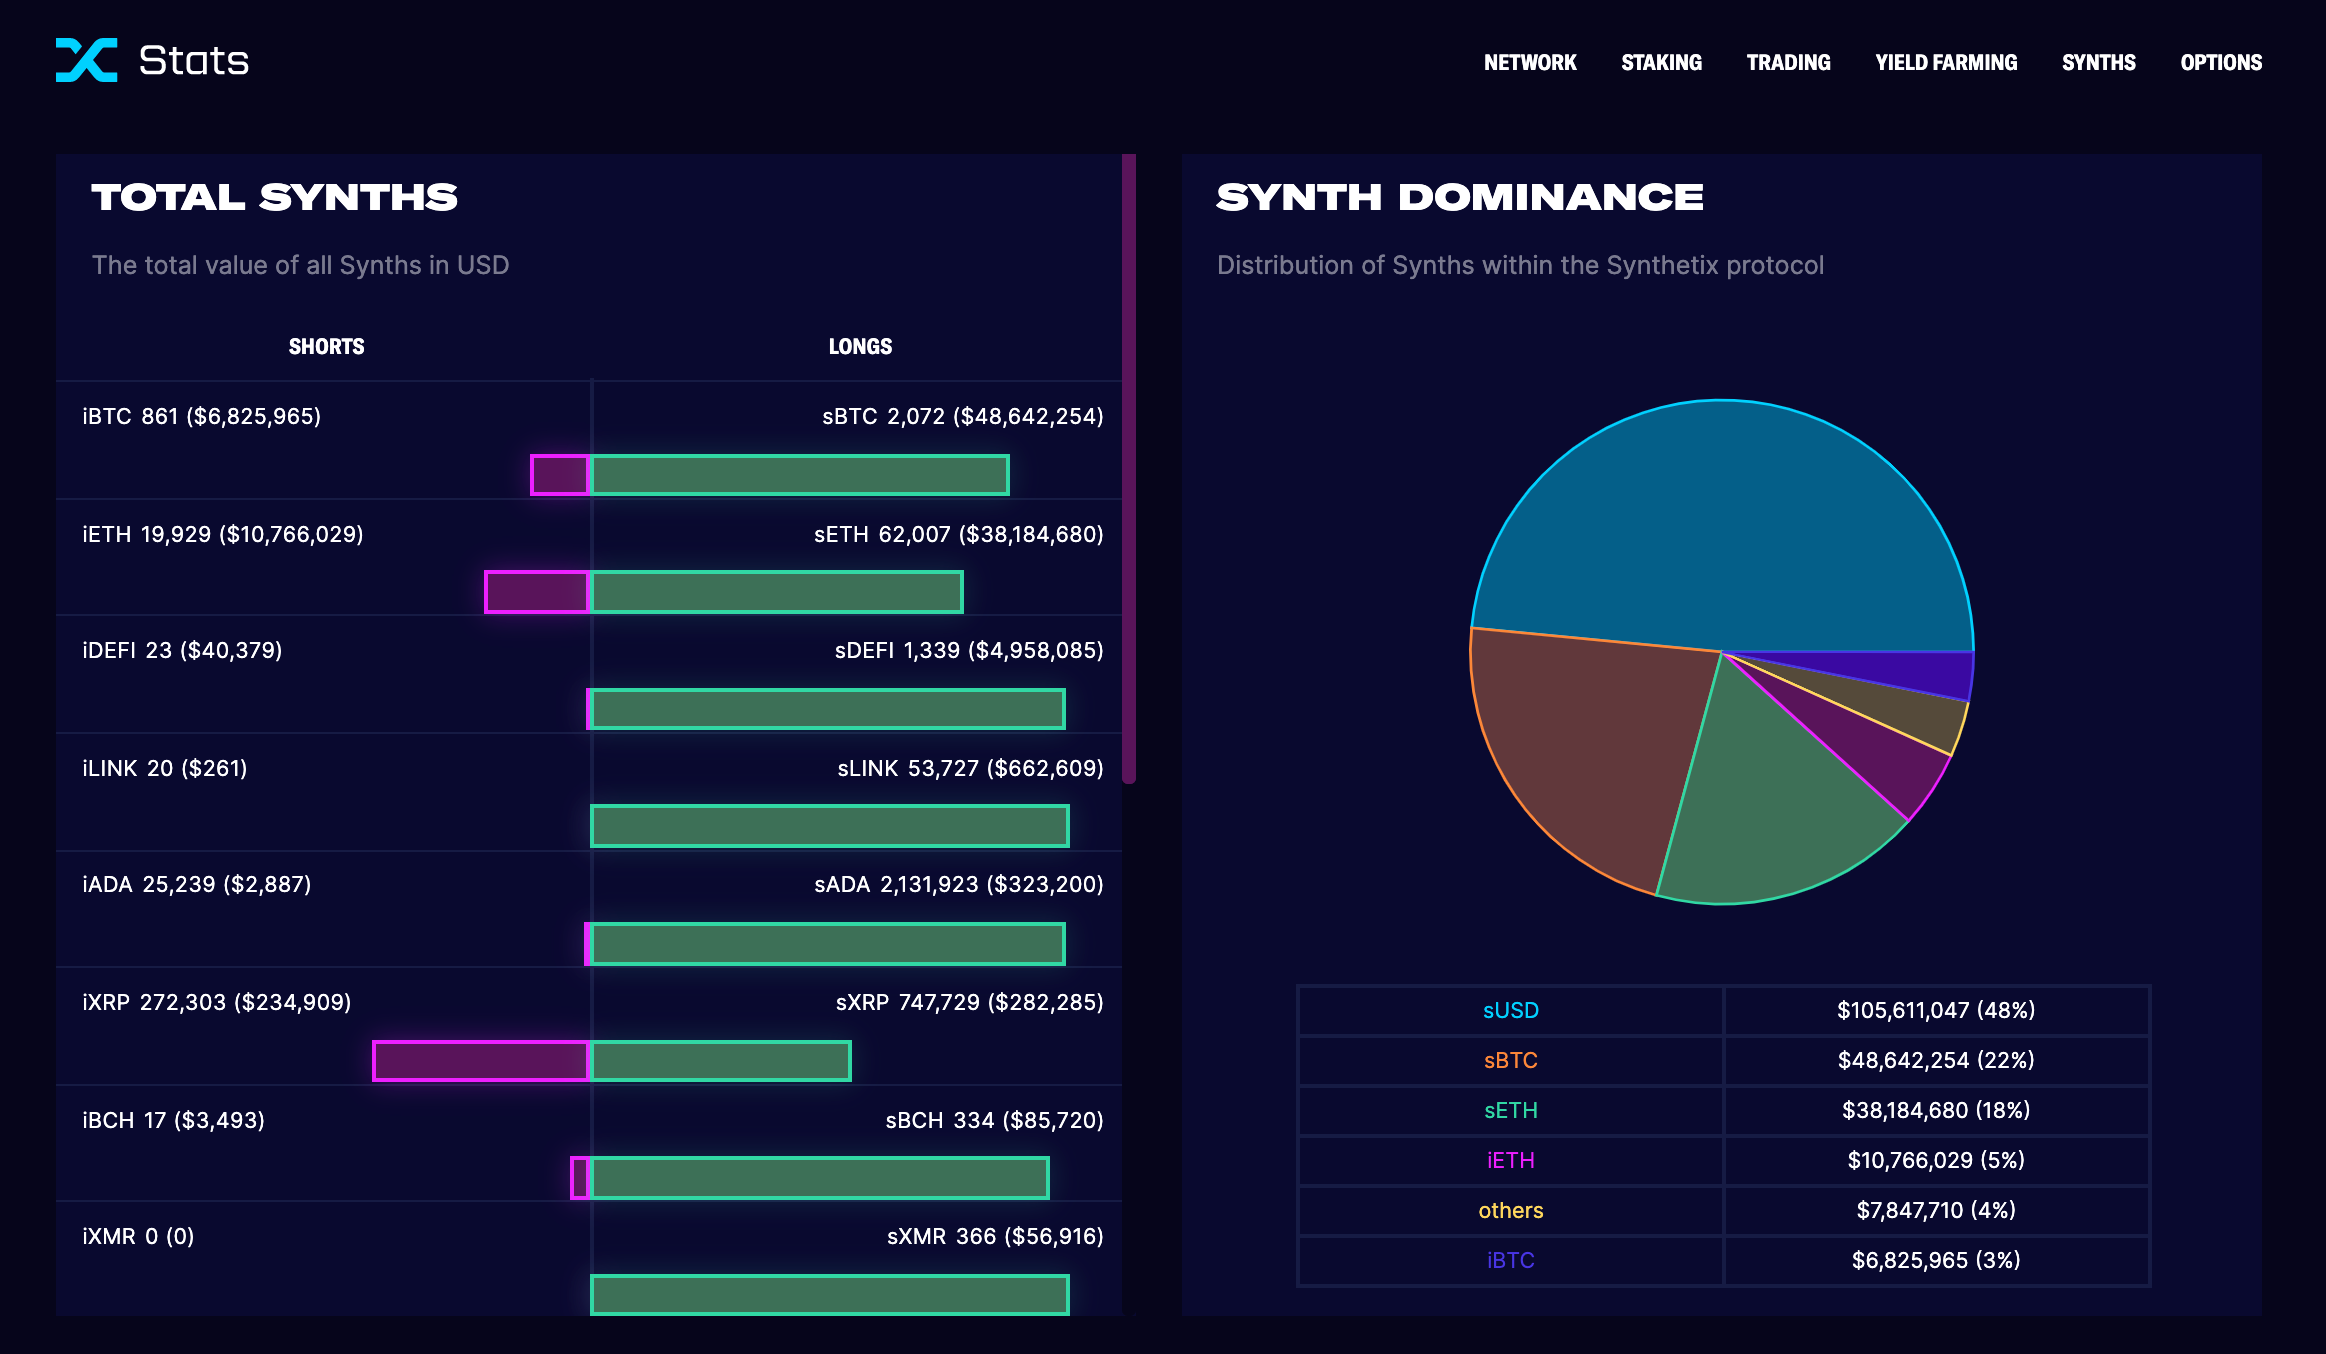Click the $7,847,710 (4%) value cell
This screenshot has width=2326, height=1354.
[1936, 1210]
